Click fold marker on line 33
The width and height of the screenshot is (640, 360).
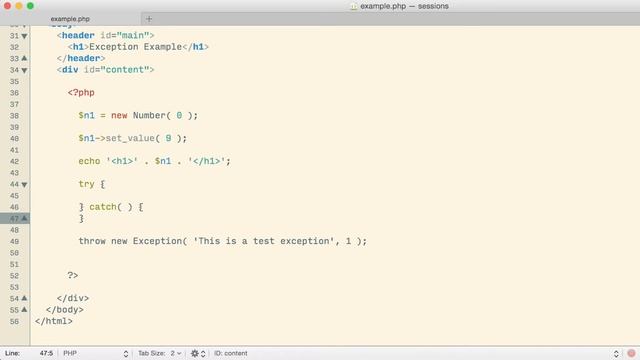tap(24, 58)
